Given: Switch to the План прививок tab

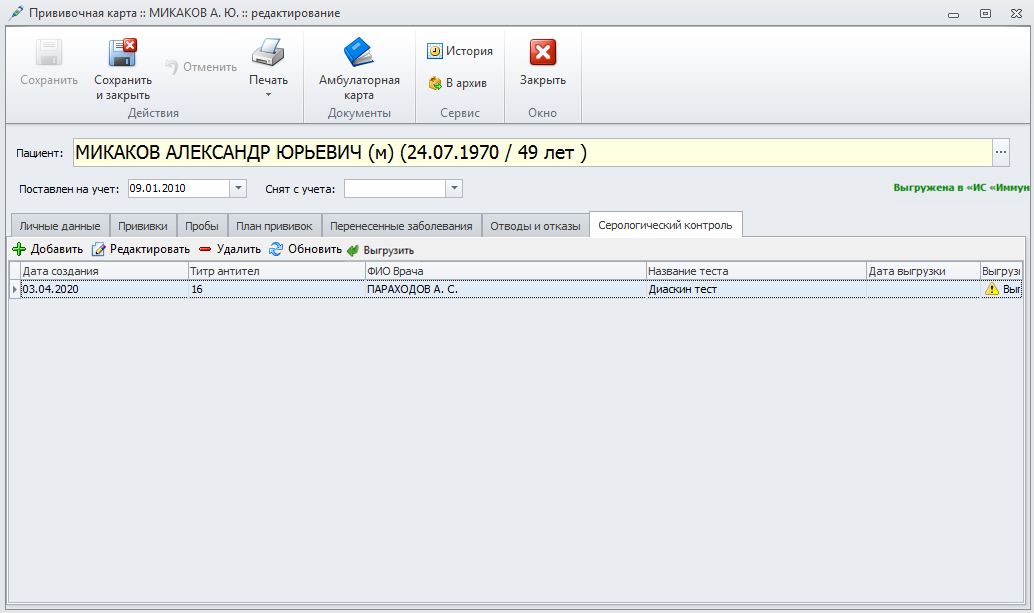Looking at the screenshot, I should (274, 226).
